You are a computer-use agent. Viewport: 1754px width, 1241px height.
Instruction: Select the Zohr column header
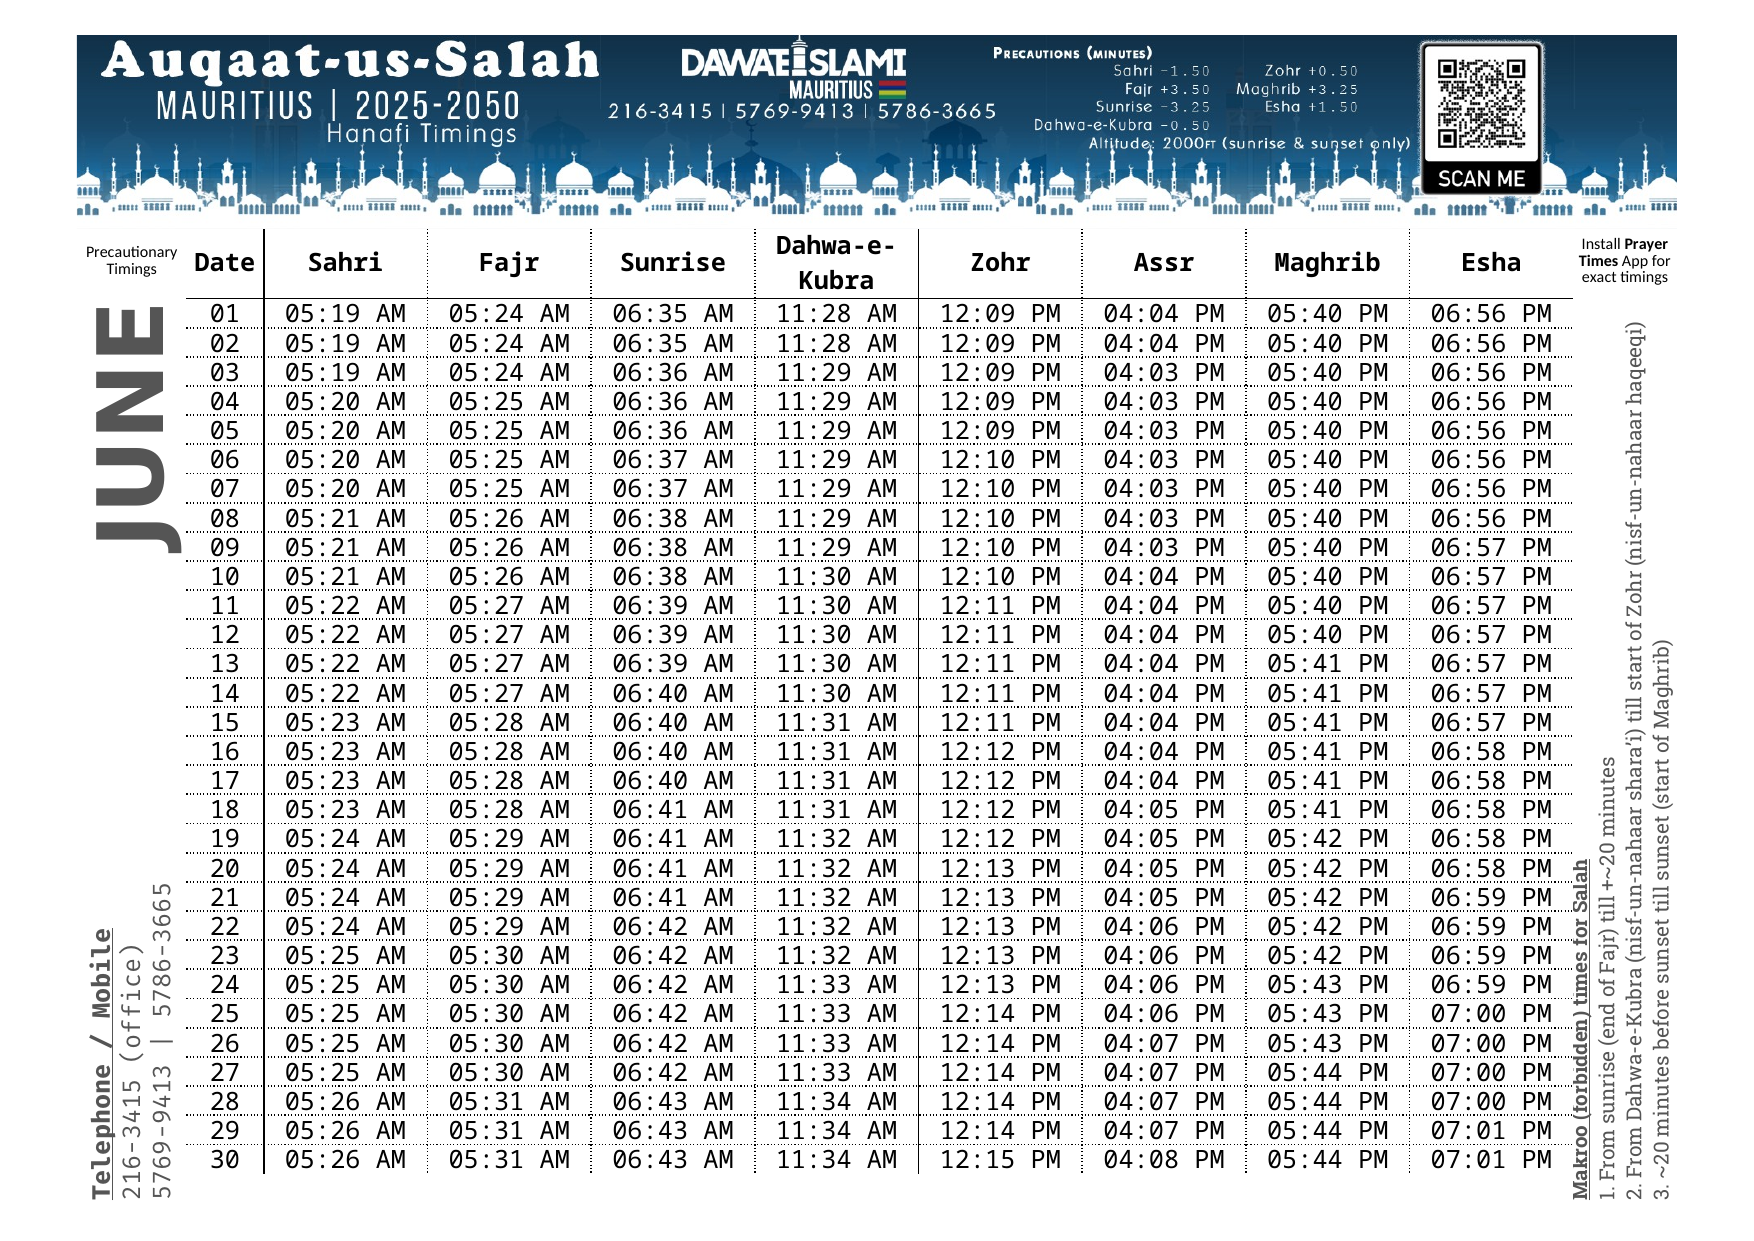(x=999, y=263)
